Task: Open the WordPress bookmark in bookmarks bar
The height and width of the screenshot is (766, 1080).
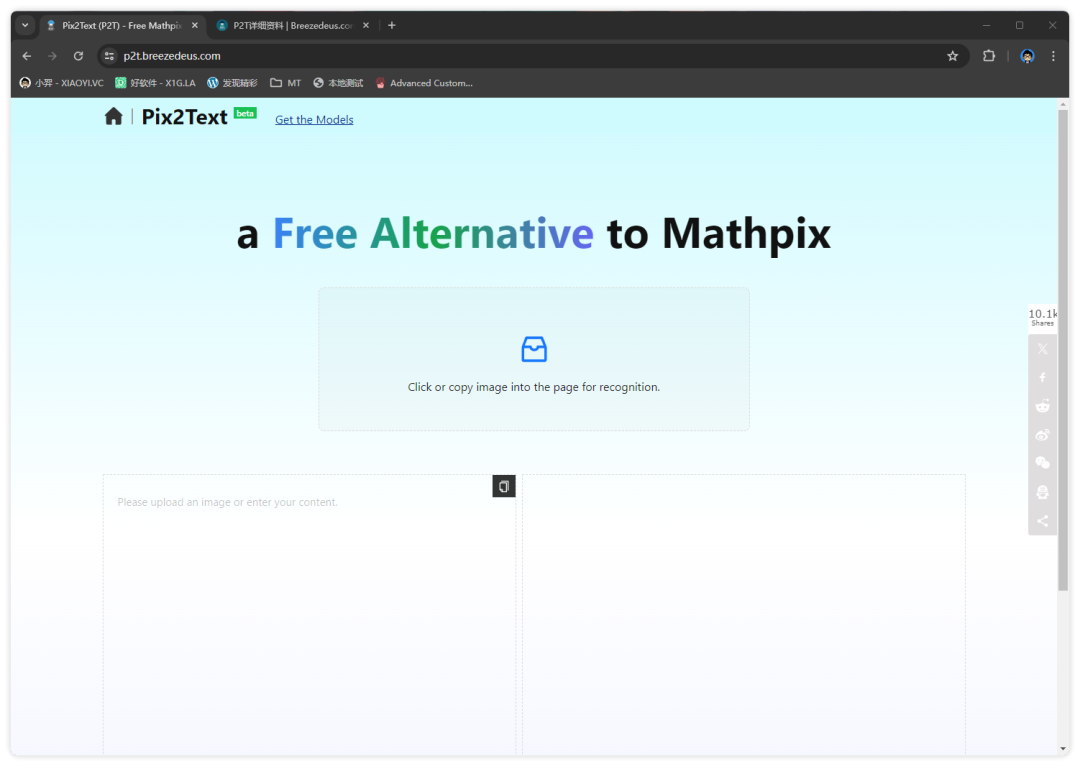Action: coord(232,83)
